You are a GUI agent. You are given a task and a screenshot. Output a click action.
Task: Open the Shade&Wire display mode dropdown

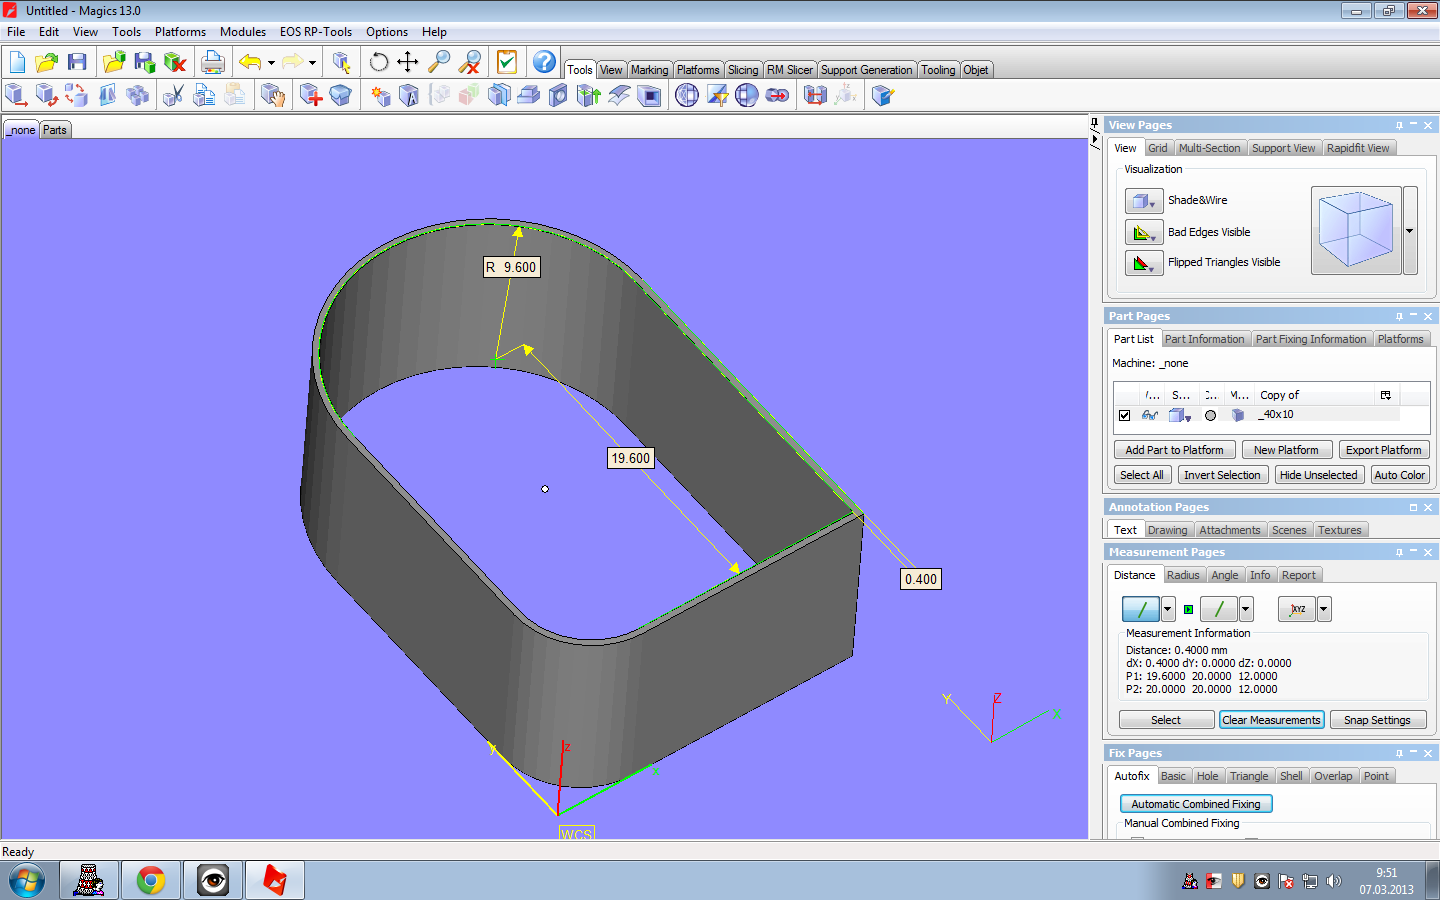click(x=1143, y=201)
